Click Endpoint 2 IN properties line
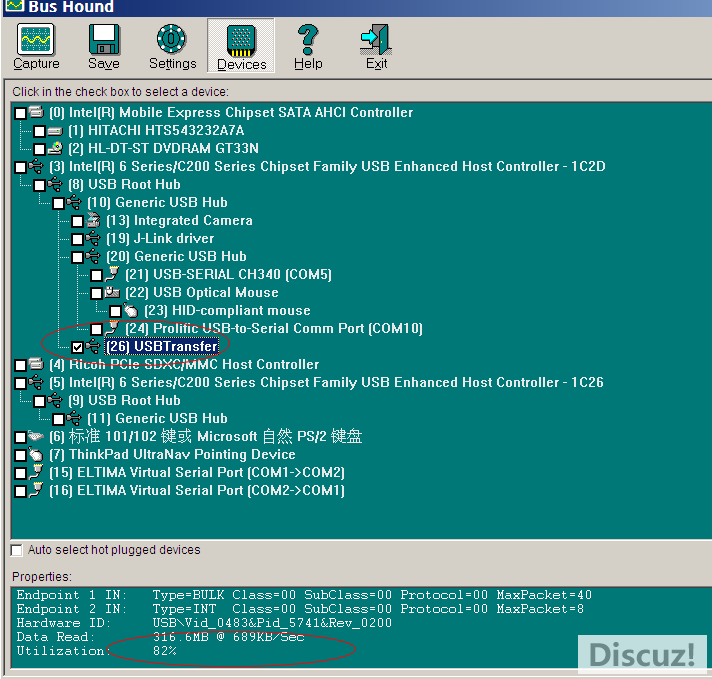This screenshot has height=679, width=712. tap(300, 609)
